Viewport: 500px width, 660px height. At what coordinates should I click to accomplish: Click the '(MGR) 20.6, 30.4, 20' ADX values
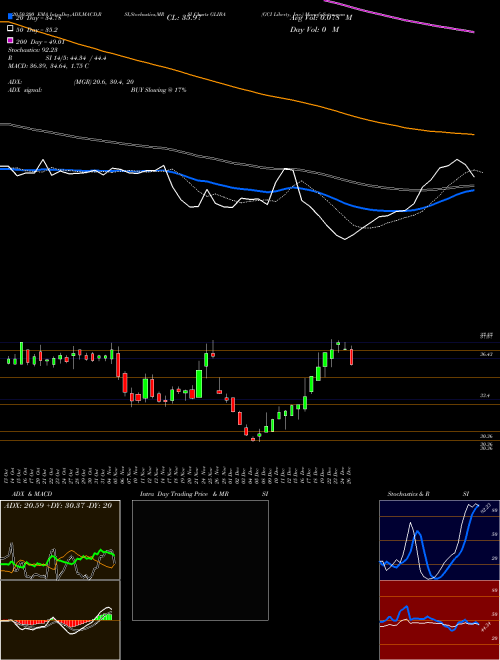pyautogui.click(x=104, y=82)
